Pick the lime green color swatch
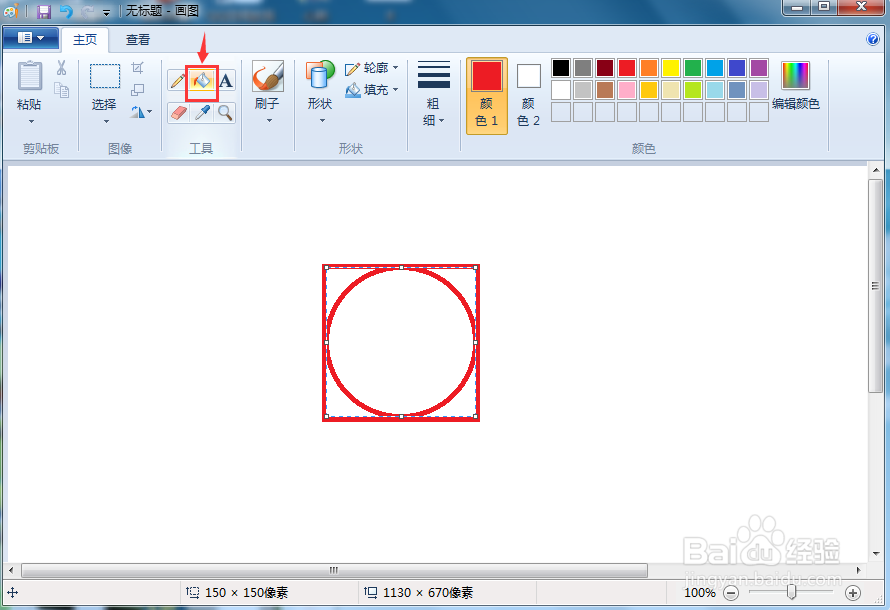Screen dimensions: 890x610 pyautogui.click(x=692, y=90)
